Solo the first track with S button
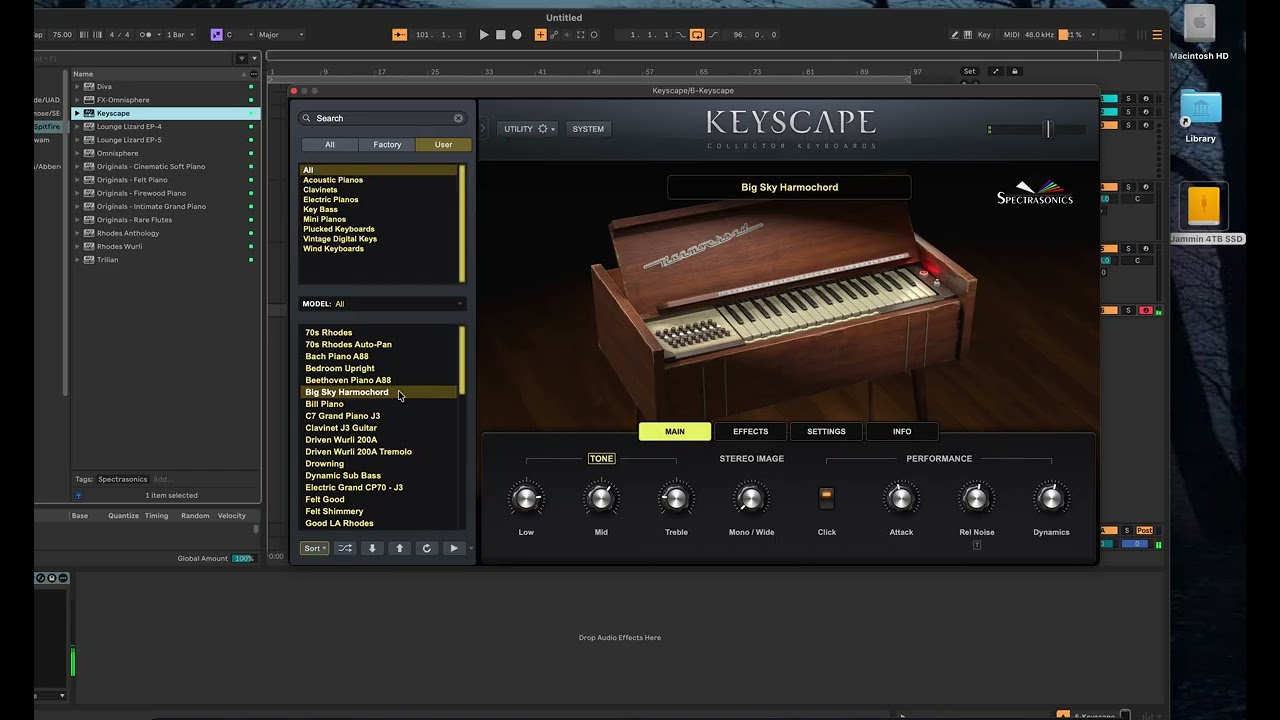The width and height of the screenshot is (1280, 720). click(x=1128, y=99)
